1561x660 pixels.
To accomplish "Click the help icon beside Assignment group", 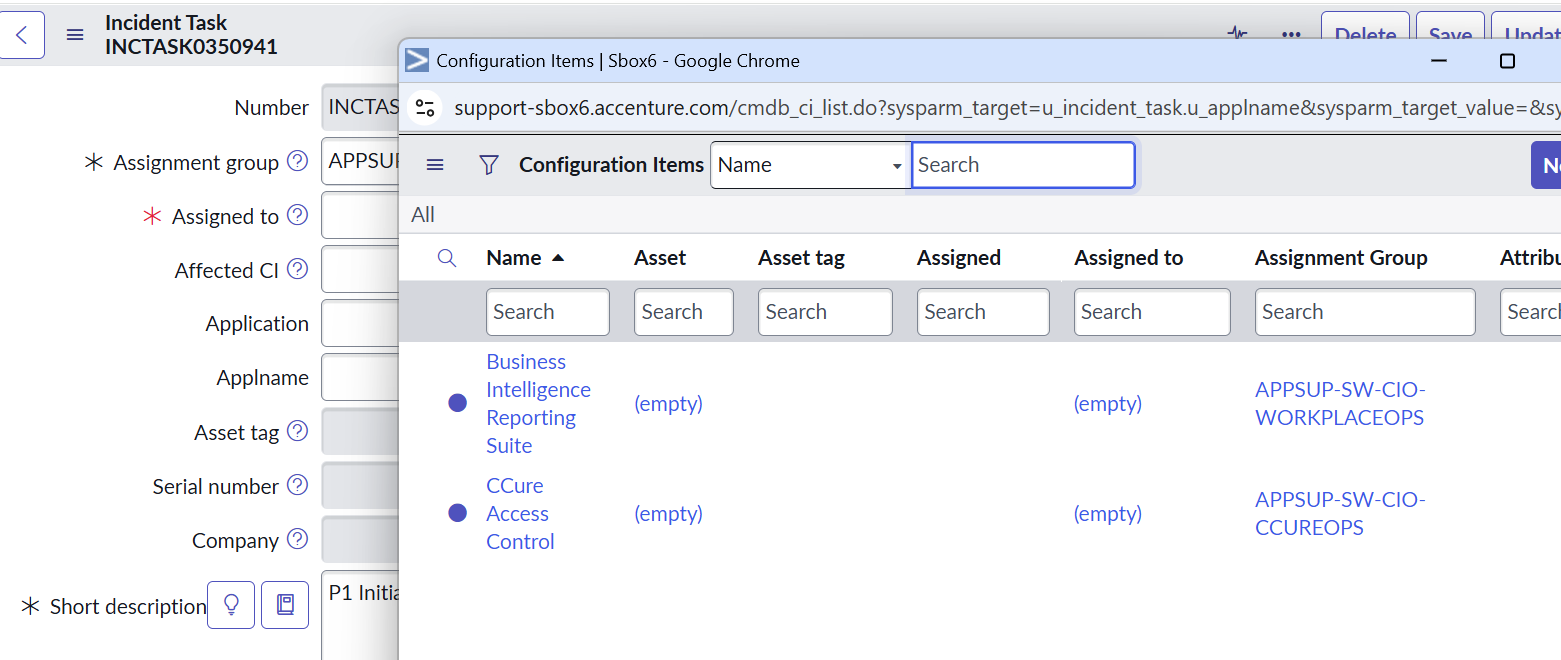I will click(x=297, y=161).
